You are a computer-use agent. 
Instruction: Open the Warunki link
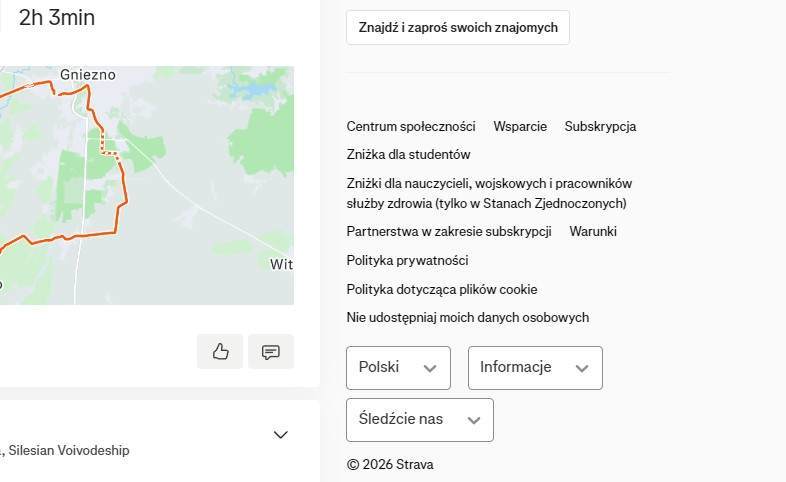pos(593,231)
